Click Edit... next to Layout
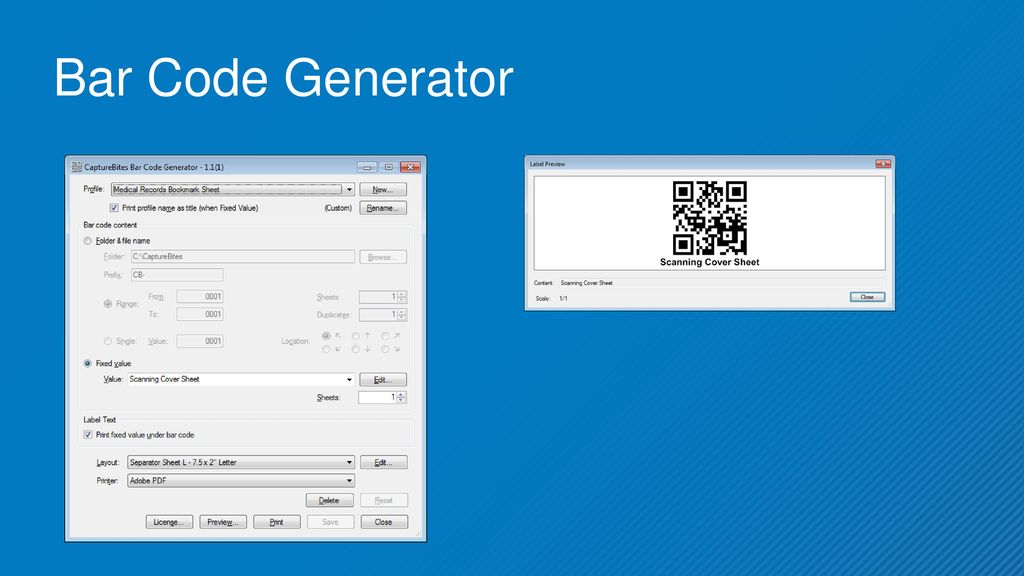 pyautogui.click(x=383, y=462)
